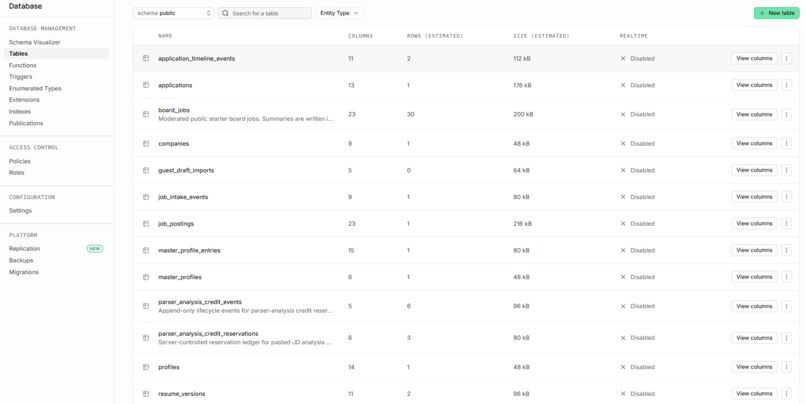806x404 pixels.
Task: Open Replication page
Action: [24, 249]
